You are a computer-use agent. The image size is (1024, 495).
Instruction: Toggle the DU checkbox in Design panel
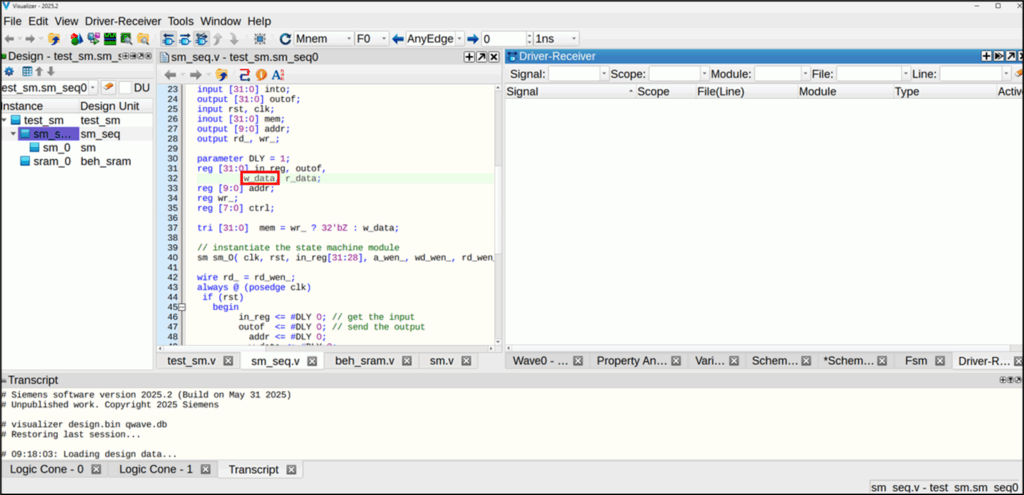(x=126, y=89)
